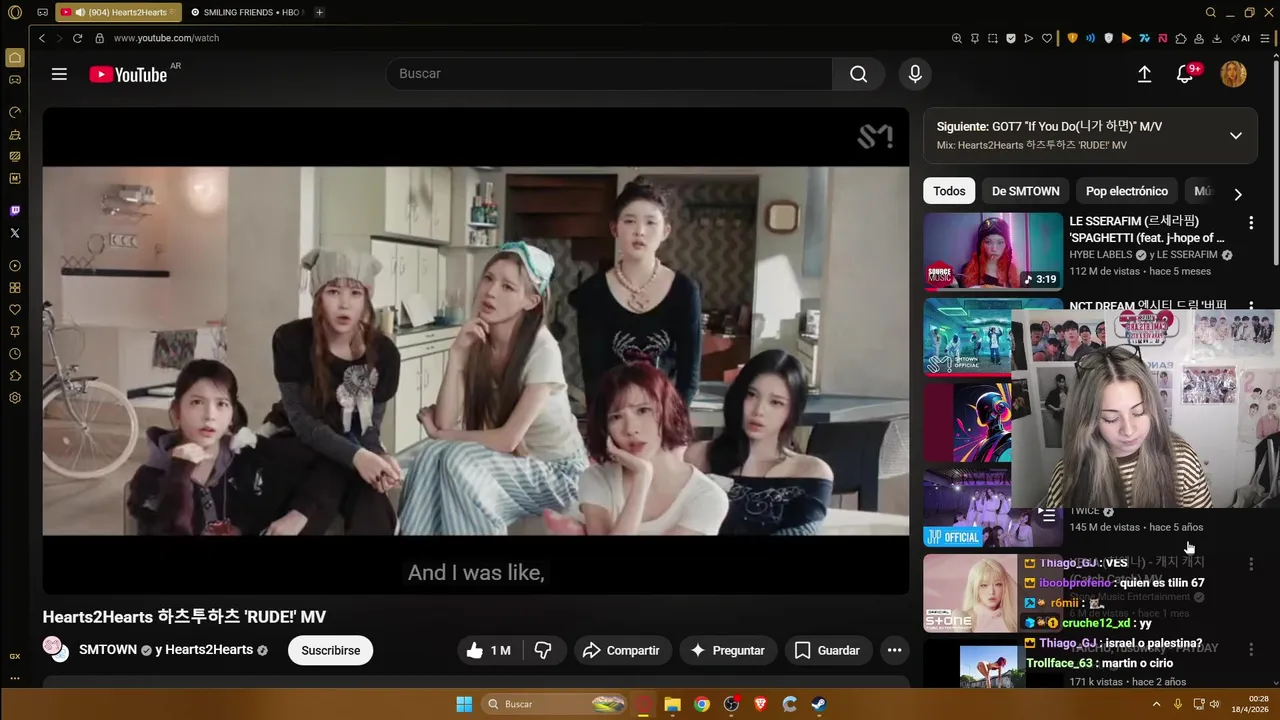The width and height of the screenshot is (1280, 720).
Task: Go back with the browser back arrow
Action: click(x=42, y=38)
